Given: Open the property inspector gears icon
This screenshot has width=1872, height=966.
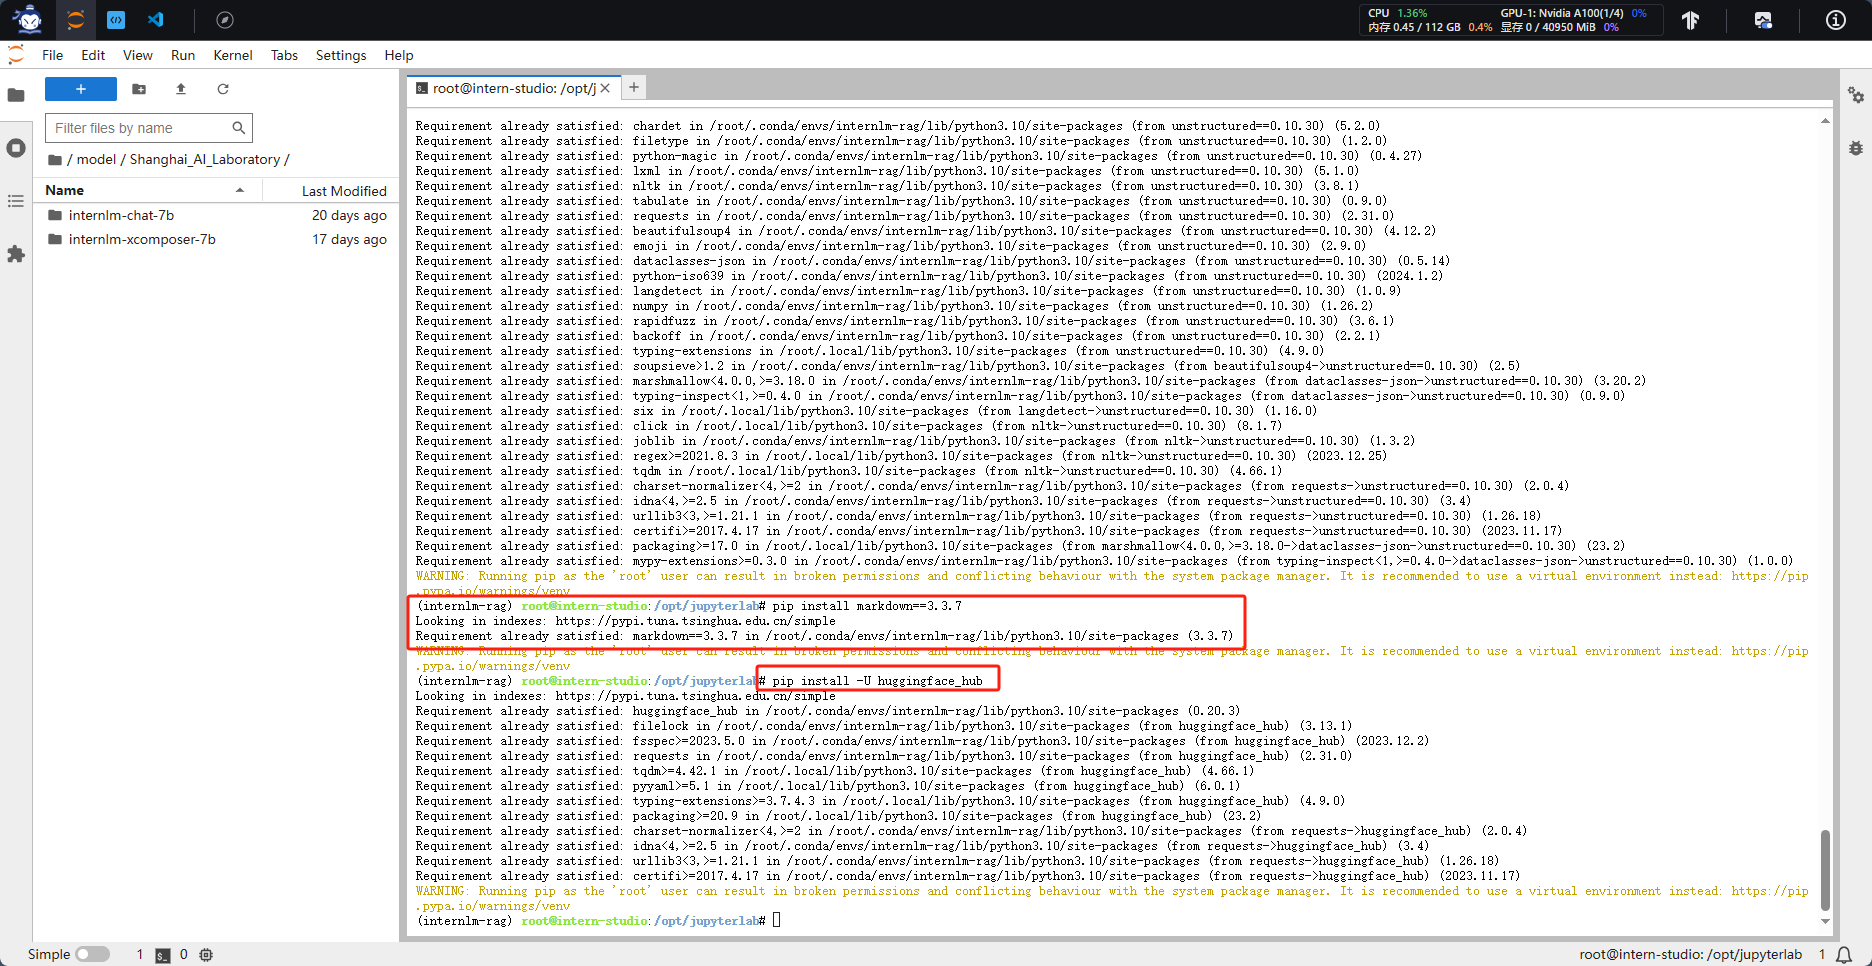Looking at the screenshot, I should [x=1856, y=95].
